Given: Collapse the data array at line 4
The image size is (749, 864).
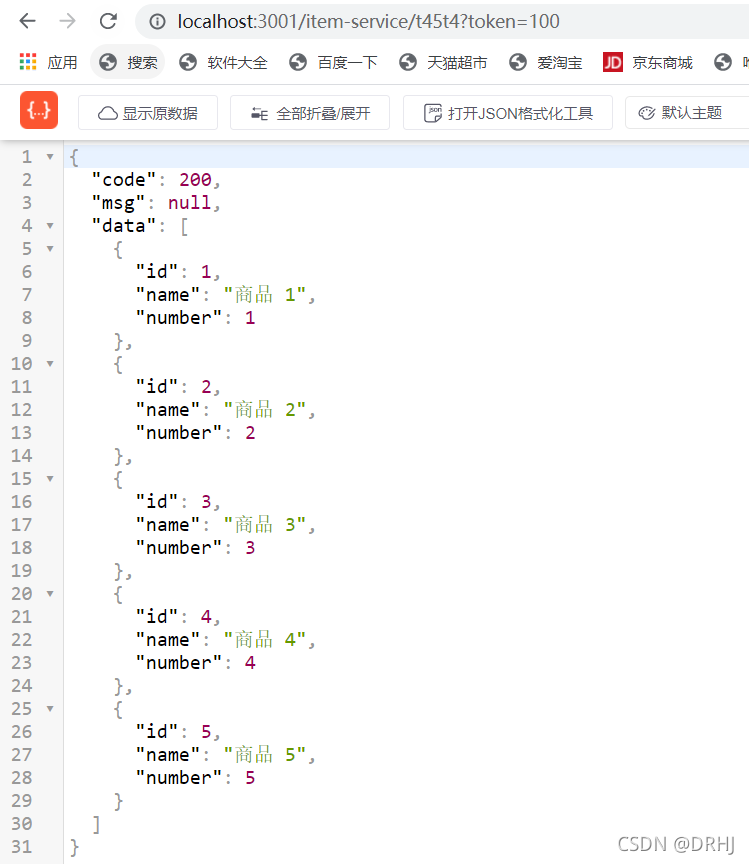Looking at the screenshot, I should pos(50,226).
